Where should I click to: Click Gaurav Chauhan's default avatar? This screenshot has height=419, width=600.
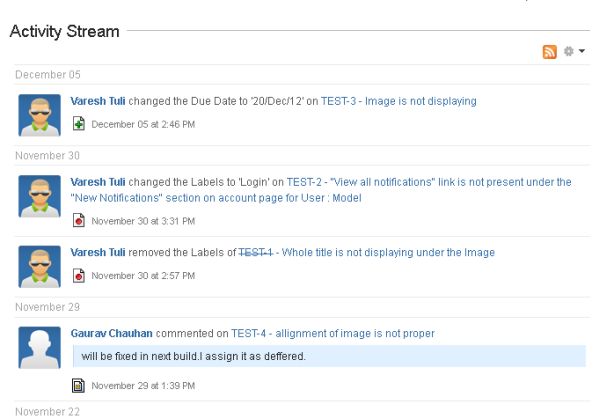click(x=39, y=347)
